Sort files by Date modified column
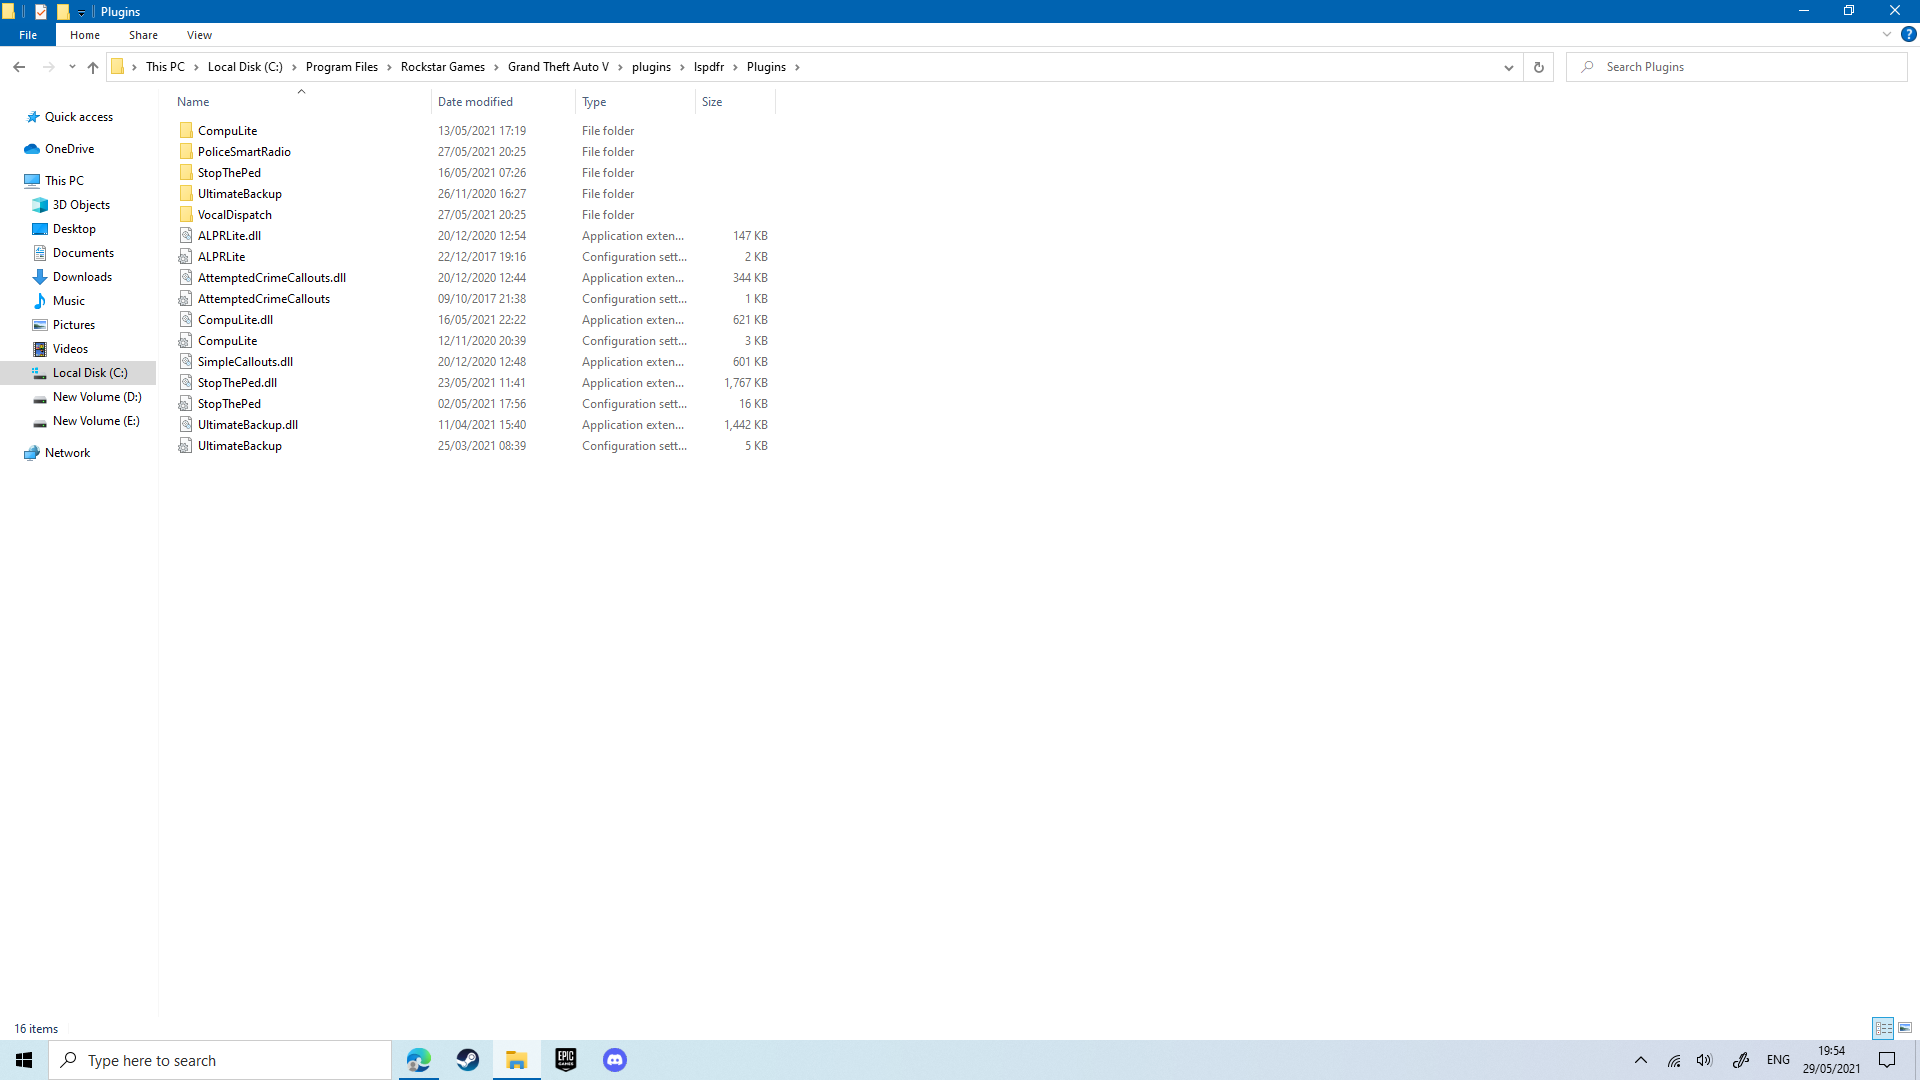Screen dimensions: 1920x1080 [x=475, y=102]
